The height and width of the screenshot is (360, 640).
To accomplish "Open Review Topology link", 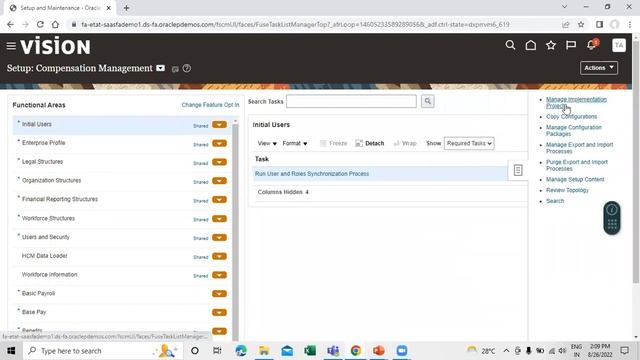I will (567, 190).
